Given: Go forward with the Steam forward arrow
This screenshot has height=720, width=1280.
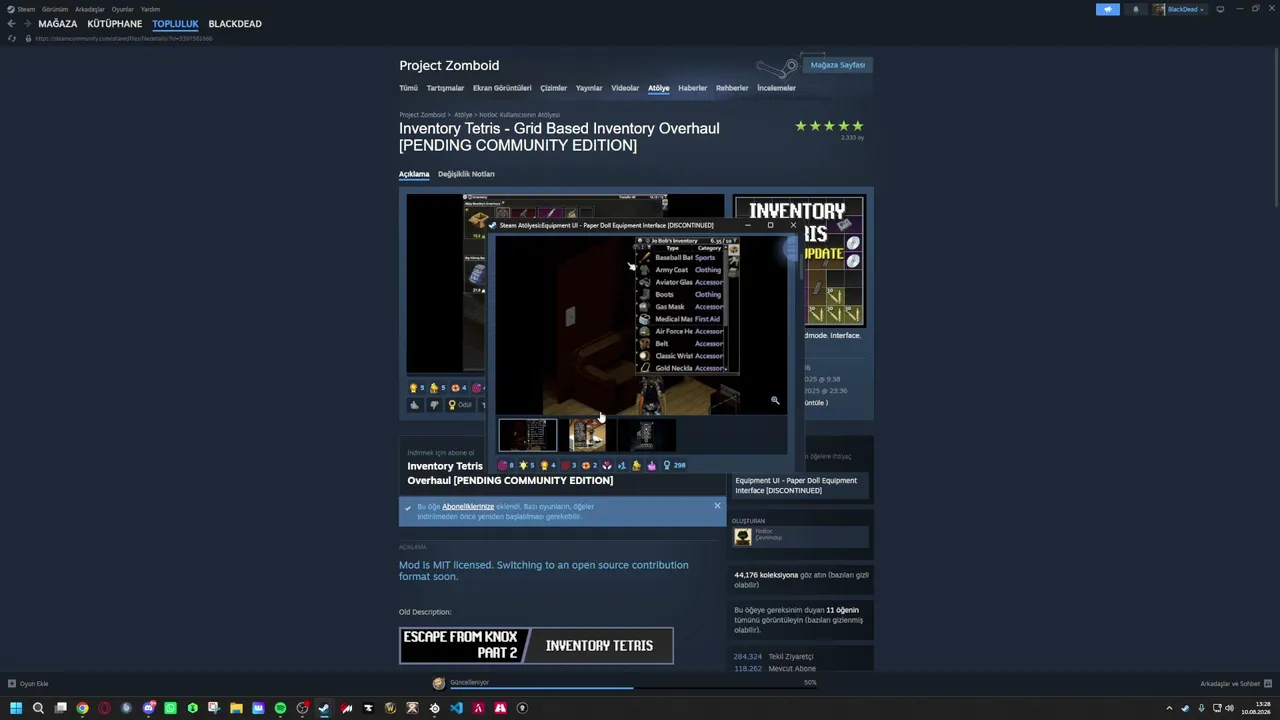Looking at the screenshot, I should 26,24.
